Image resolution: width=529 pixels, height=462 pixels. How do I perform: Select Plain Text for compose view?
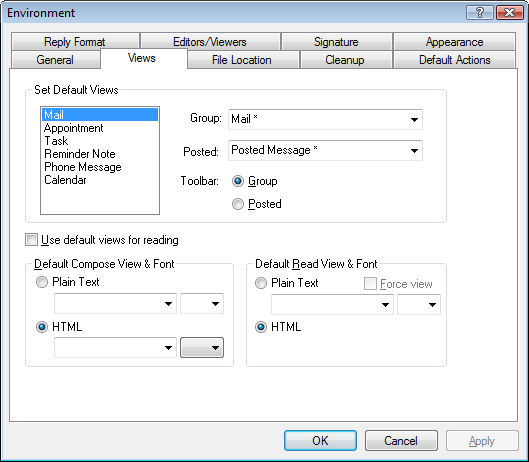(x=42, y=282)
